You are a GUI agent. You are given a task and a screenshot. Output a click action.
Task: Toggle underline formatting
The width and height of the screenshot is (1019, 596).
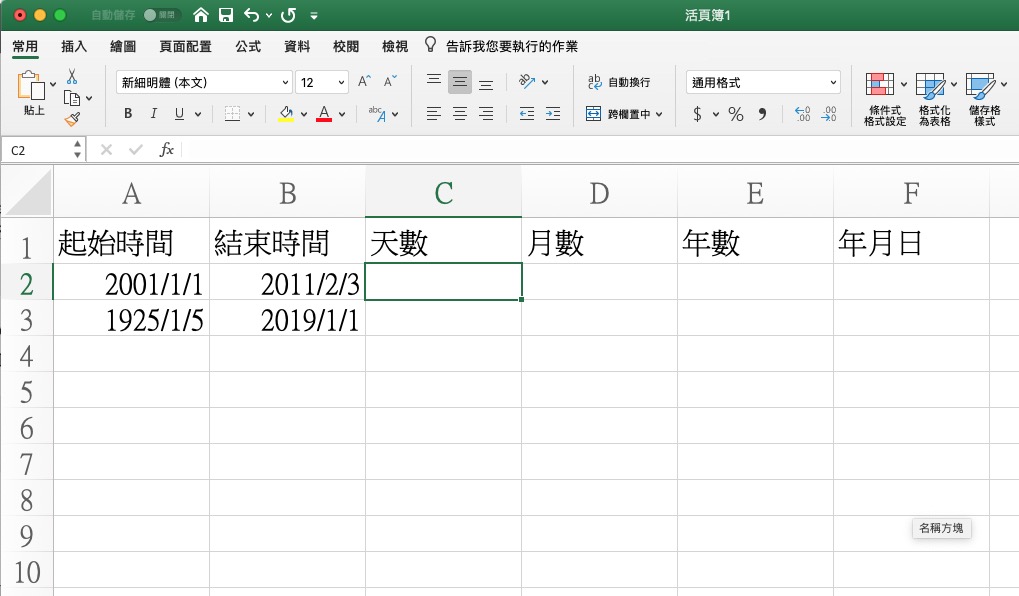[179, 114]
